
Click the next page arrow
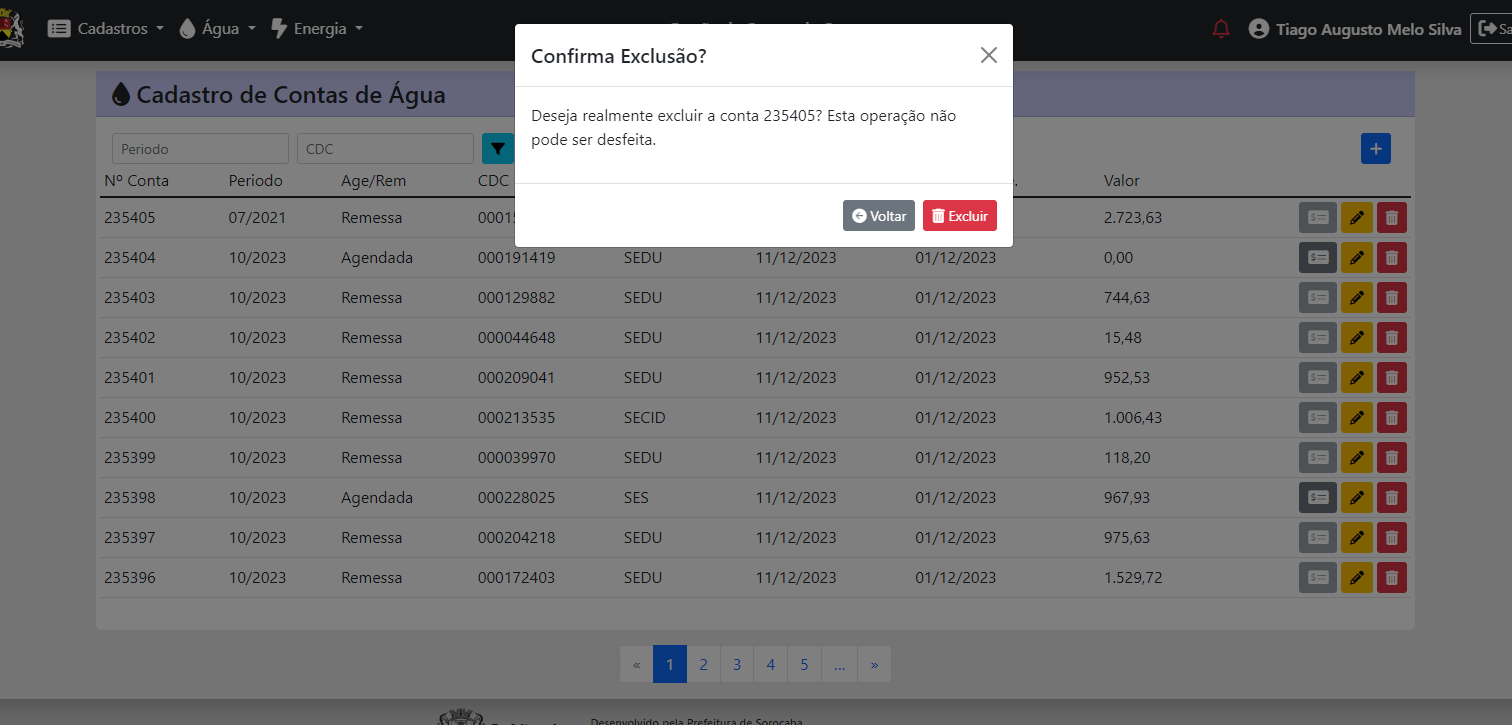[874, 665]
